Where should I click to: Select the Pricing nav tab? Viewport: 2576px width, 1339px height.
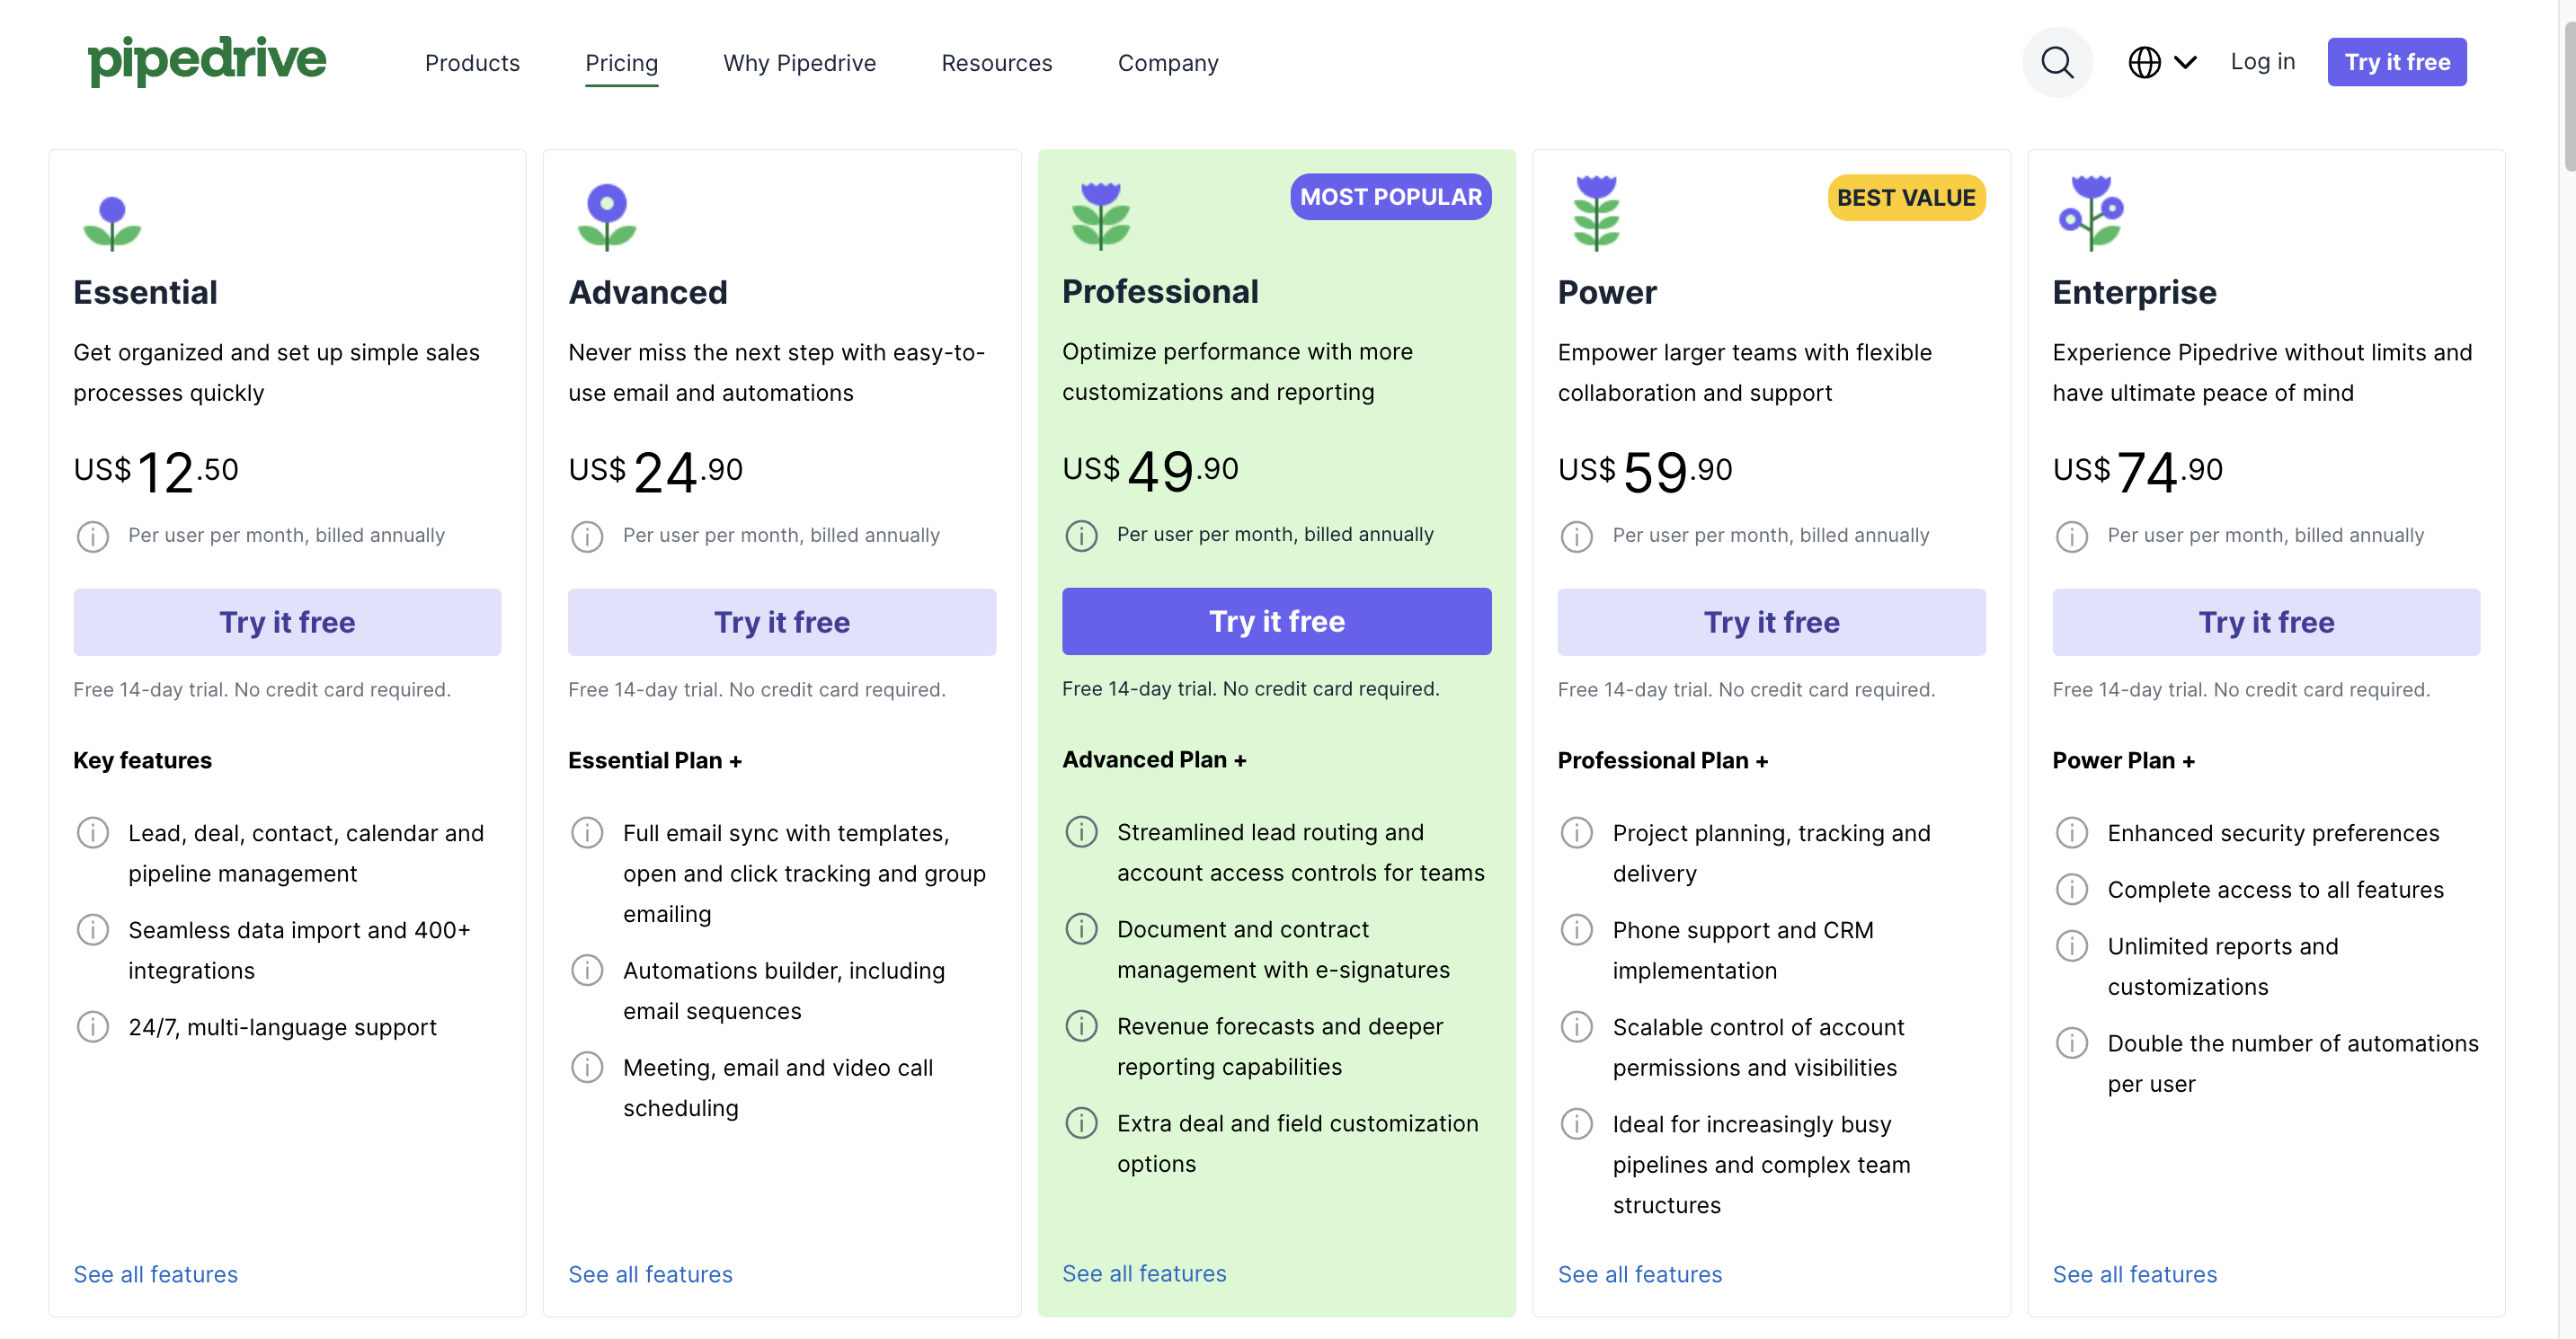click(621, 63)
